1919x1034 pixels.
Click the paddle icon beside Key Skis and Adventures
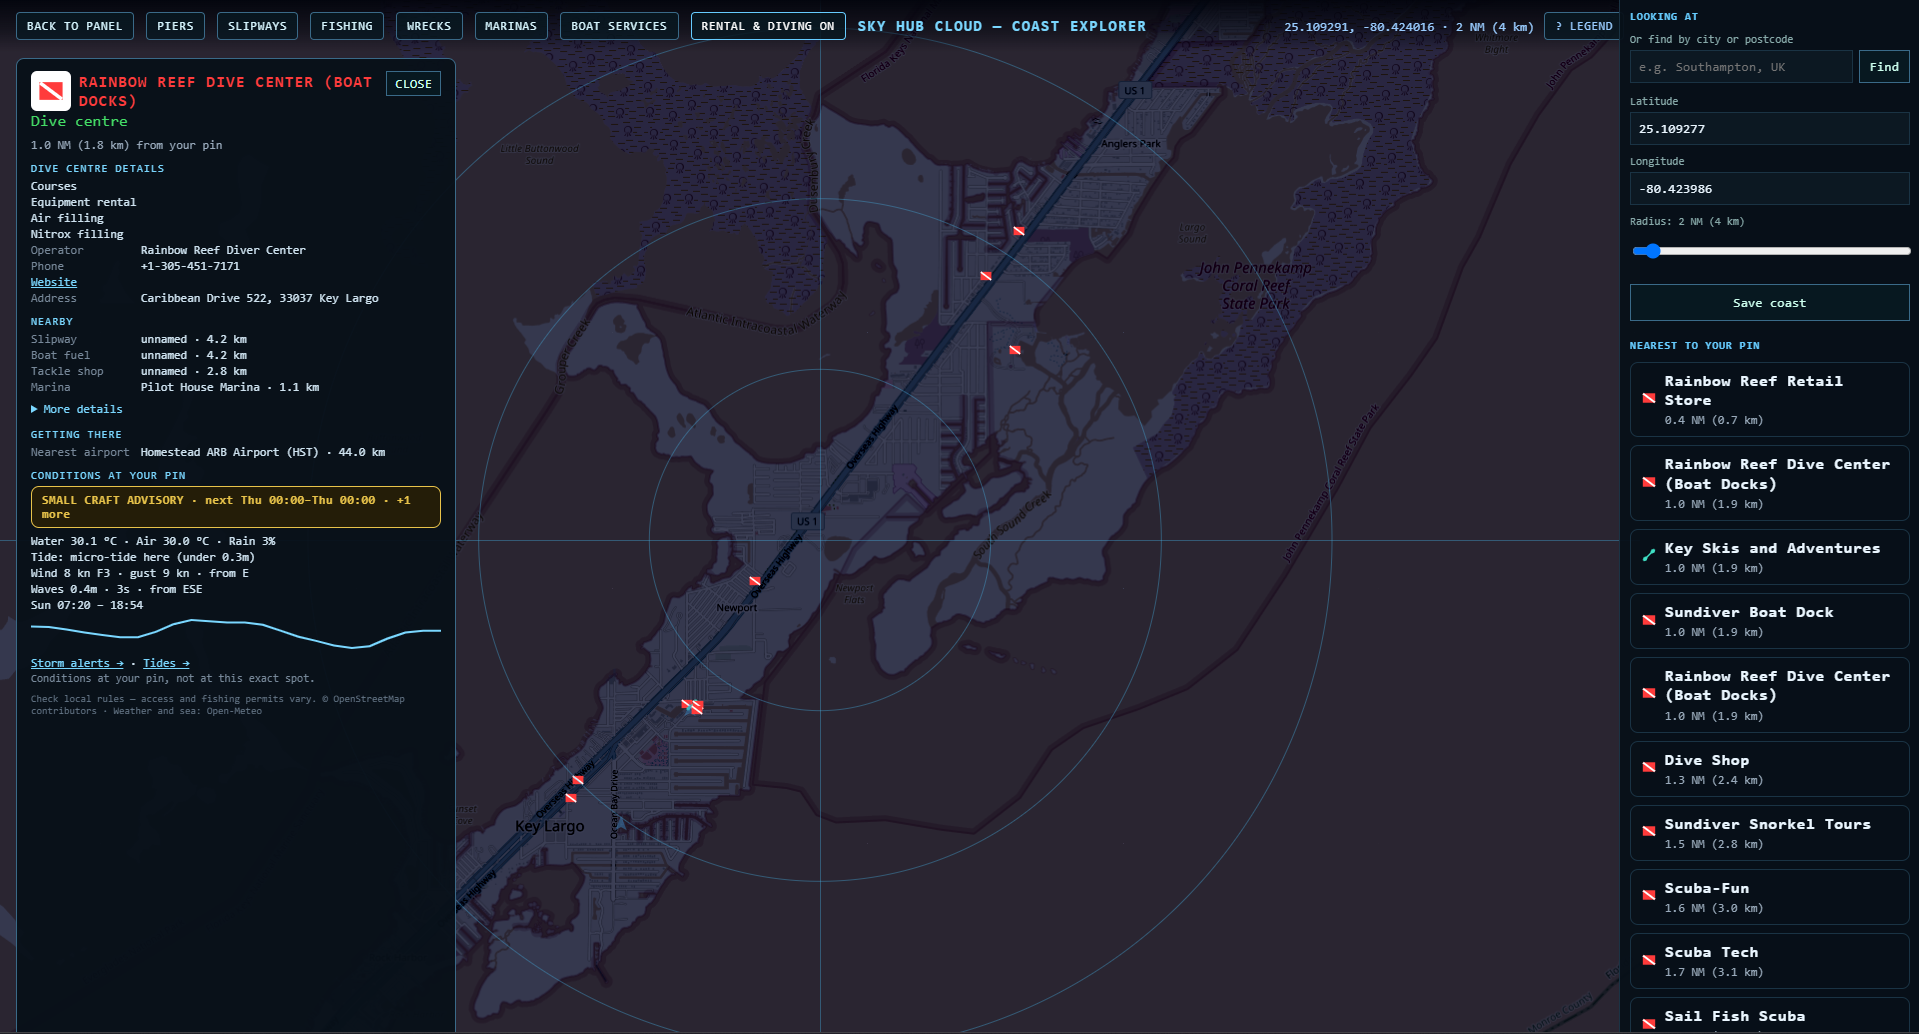[1649, 555]
